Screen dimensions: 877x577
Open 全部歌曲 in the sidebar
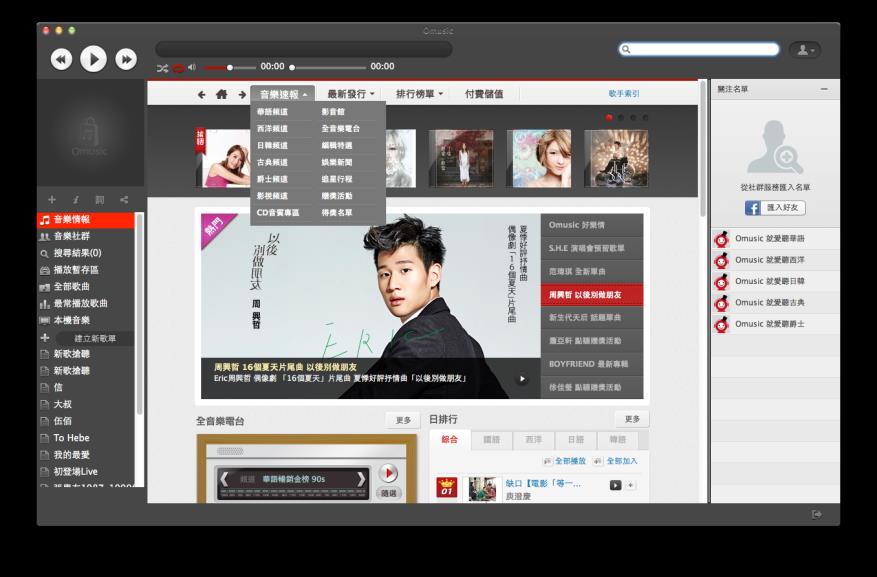click(86, 287)
